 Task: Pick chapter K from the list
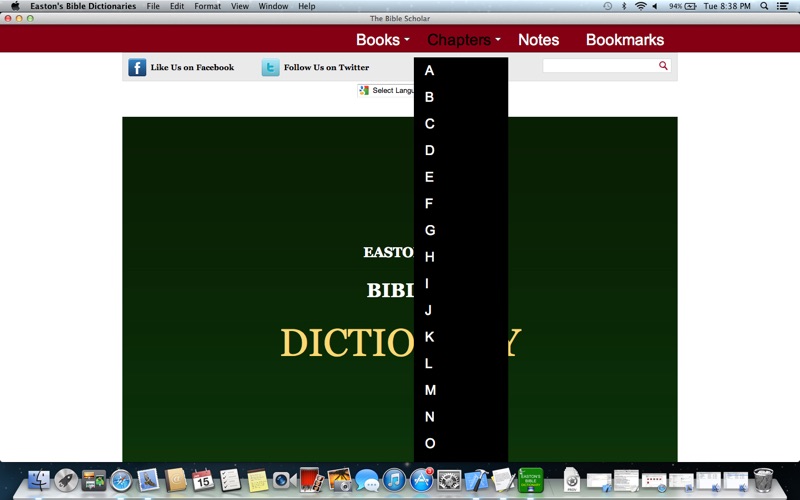(x=461, y=337)
